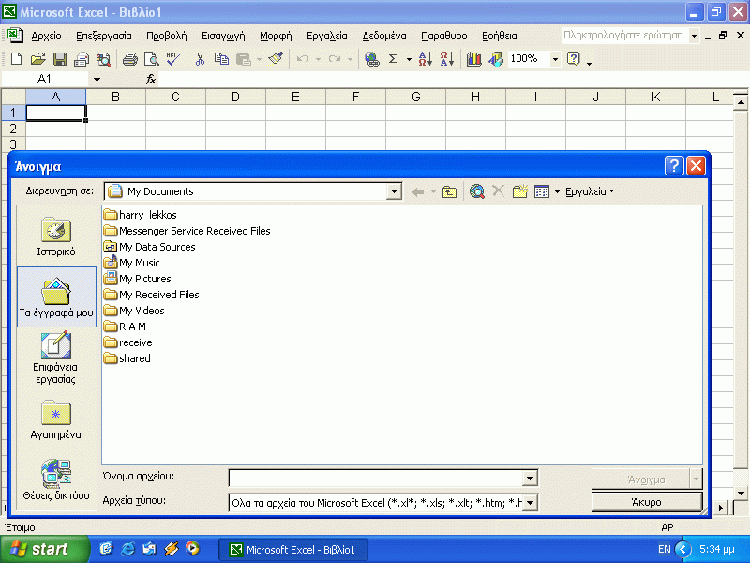The width and height of the screenshot is (750, 563).
Task: Click the Cut scissors icon in toolbar
Action: (200, 59)
